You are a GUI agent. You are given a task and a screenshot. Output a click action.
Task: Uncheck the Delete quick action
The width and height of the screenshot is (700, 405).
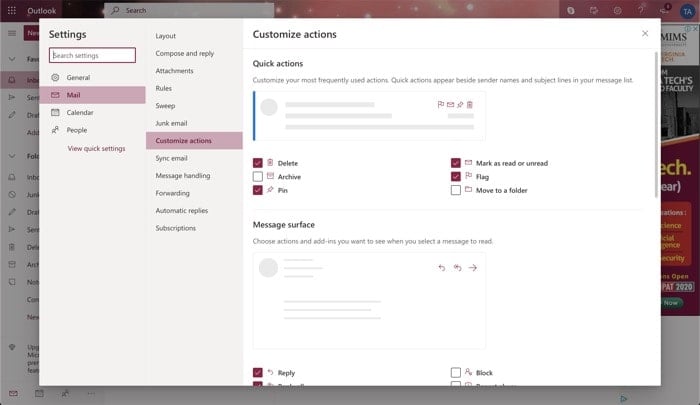tap(258, 163)
